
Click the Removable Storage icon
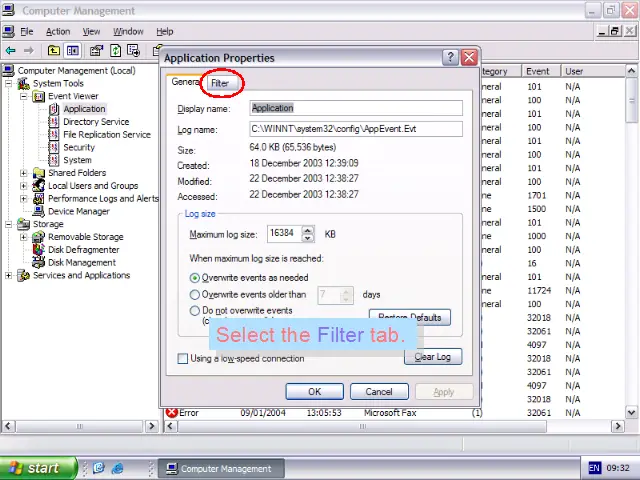[39, 237]
